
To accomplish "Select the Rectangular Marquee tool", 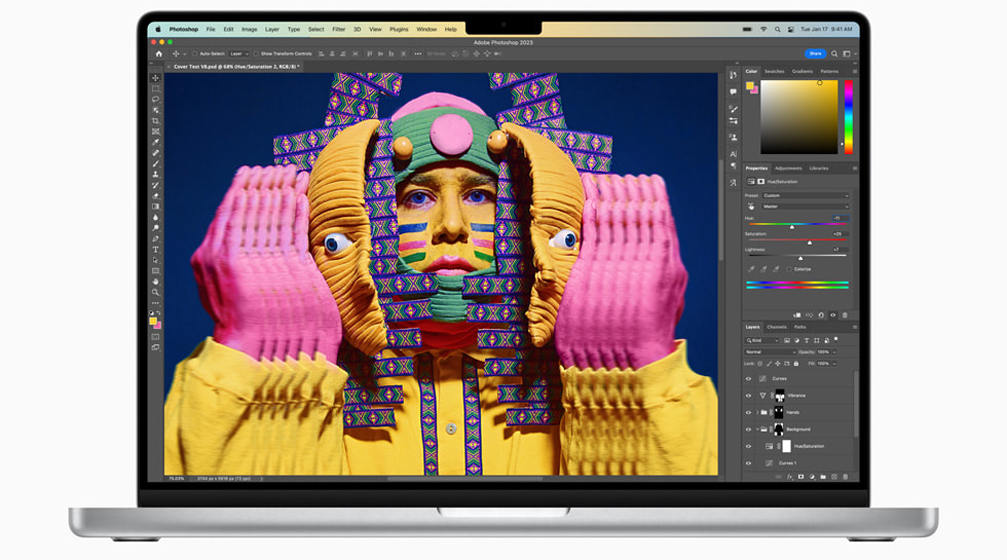I will pyautogui.click(x=155, y=89).
